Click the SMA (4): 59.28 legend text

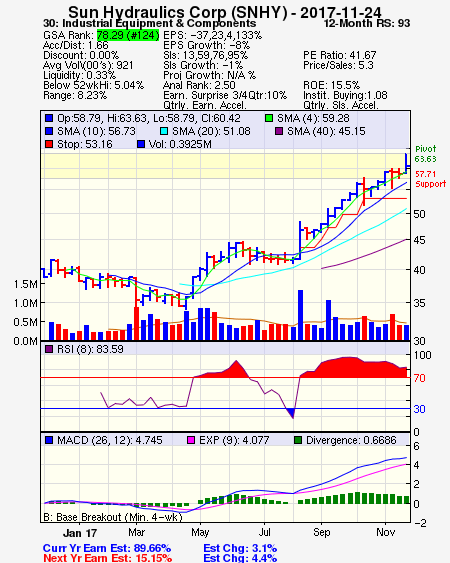(x=313, y=118)
